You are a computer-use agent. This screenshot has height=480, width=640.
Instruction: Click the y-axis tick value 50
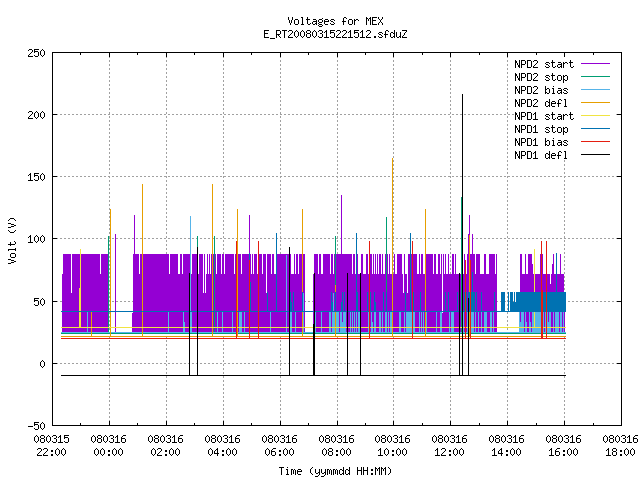39,302
